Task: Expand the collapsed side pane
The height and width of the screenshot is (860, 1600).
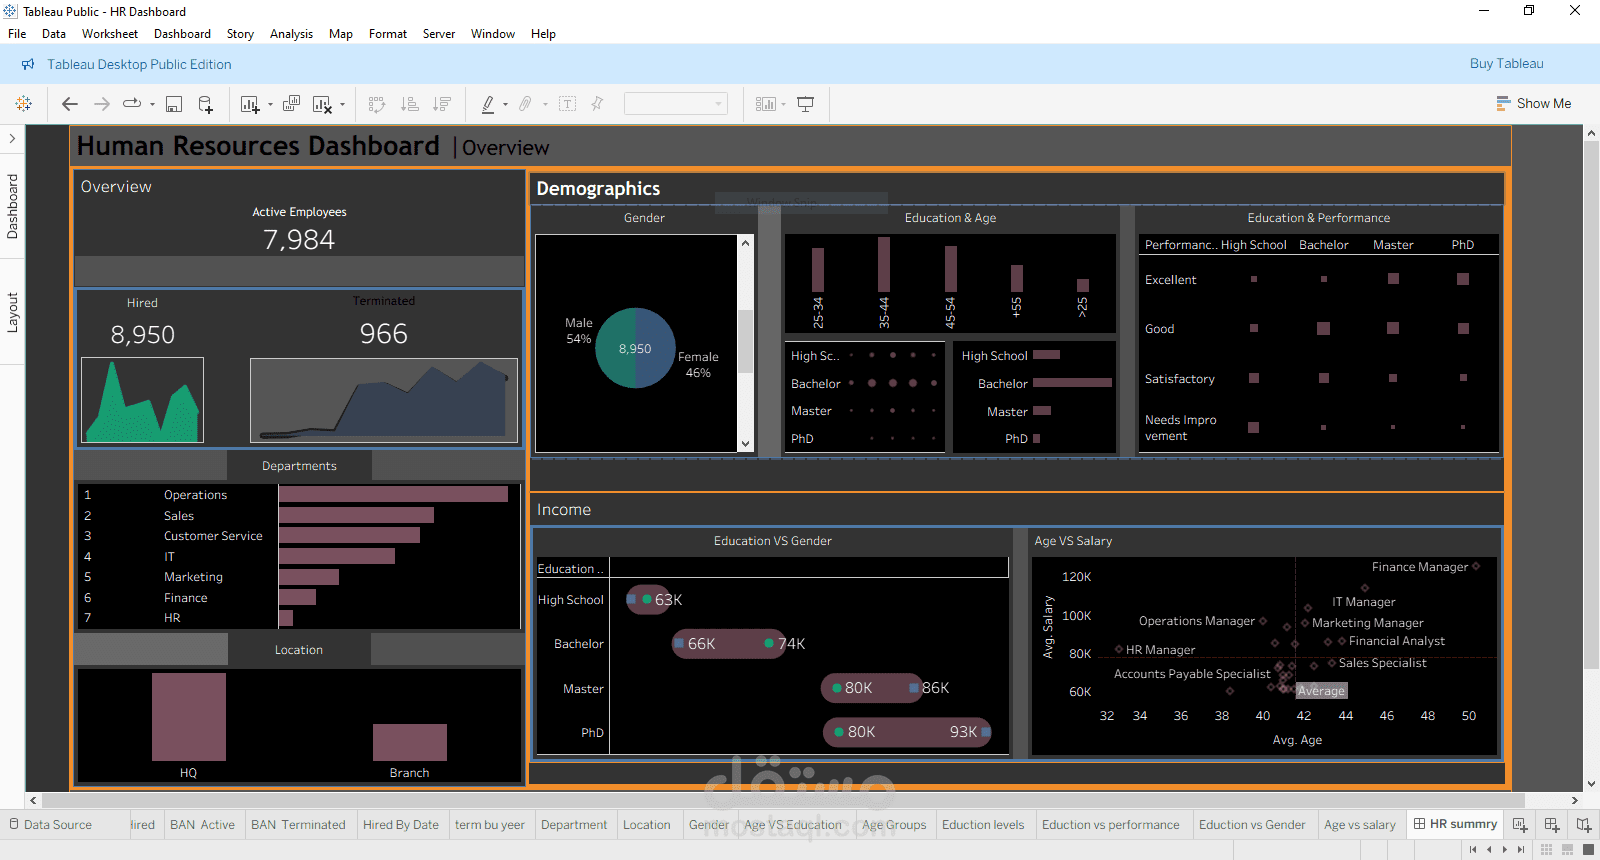Action: [12, 138]
